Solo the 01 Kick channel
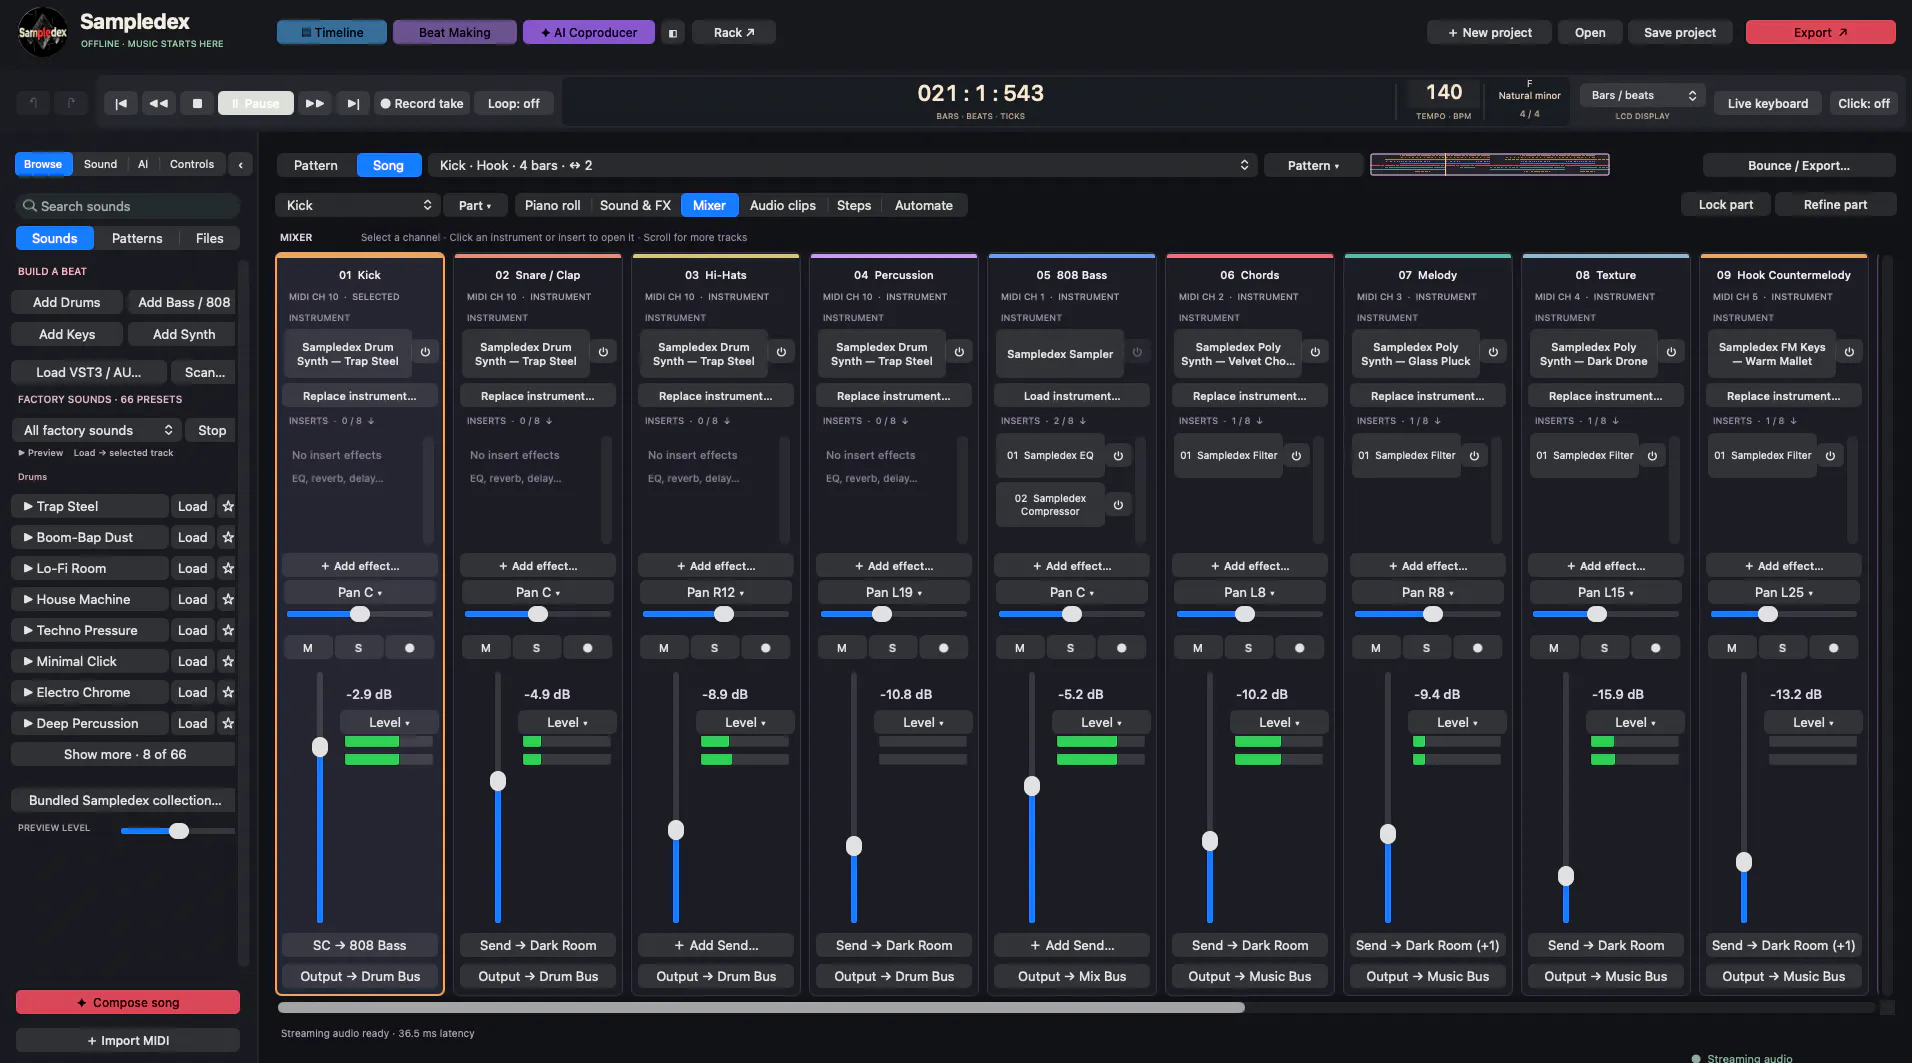The width and height of the screenshot is (1912, 1063). coord(359,648)
